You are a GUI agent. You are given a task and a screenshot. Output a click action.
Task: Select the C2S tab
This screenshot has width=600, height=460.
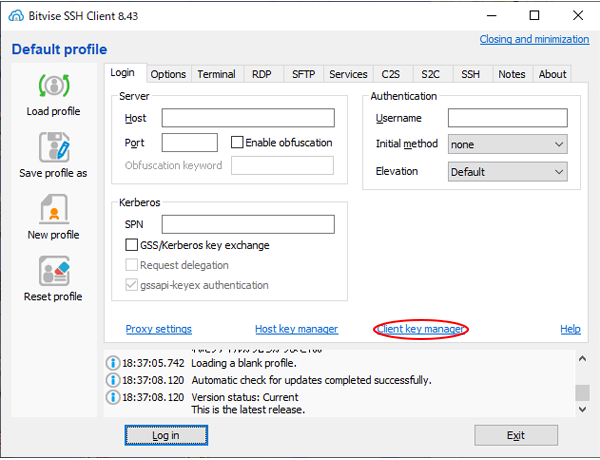391,74
